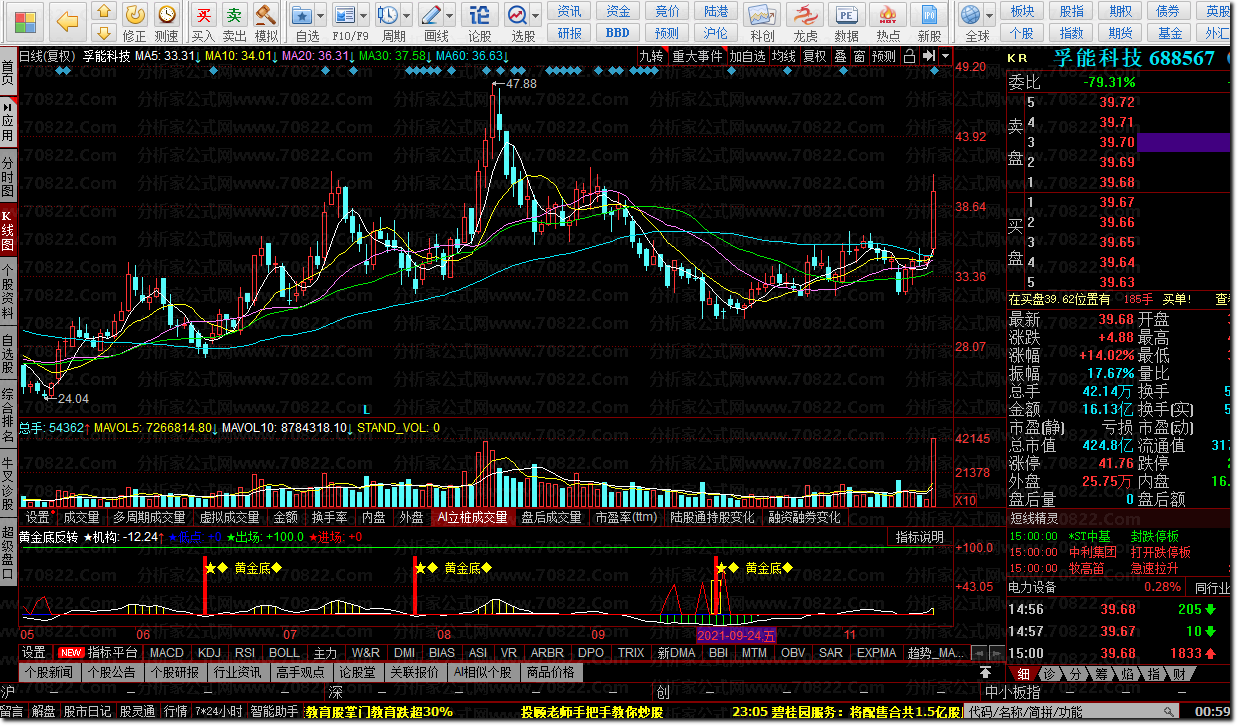Open the 热点 hot topics flame icon
The height and width of the screenshot is (726, 1239).
pos(888,15)
